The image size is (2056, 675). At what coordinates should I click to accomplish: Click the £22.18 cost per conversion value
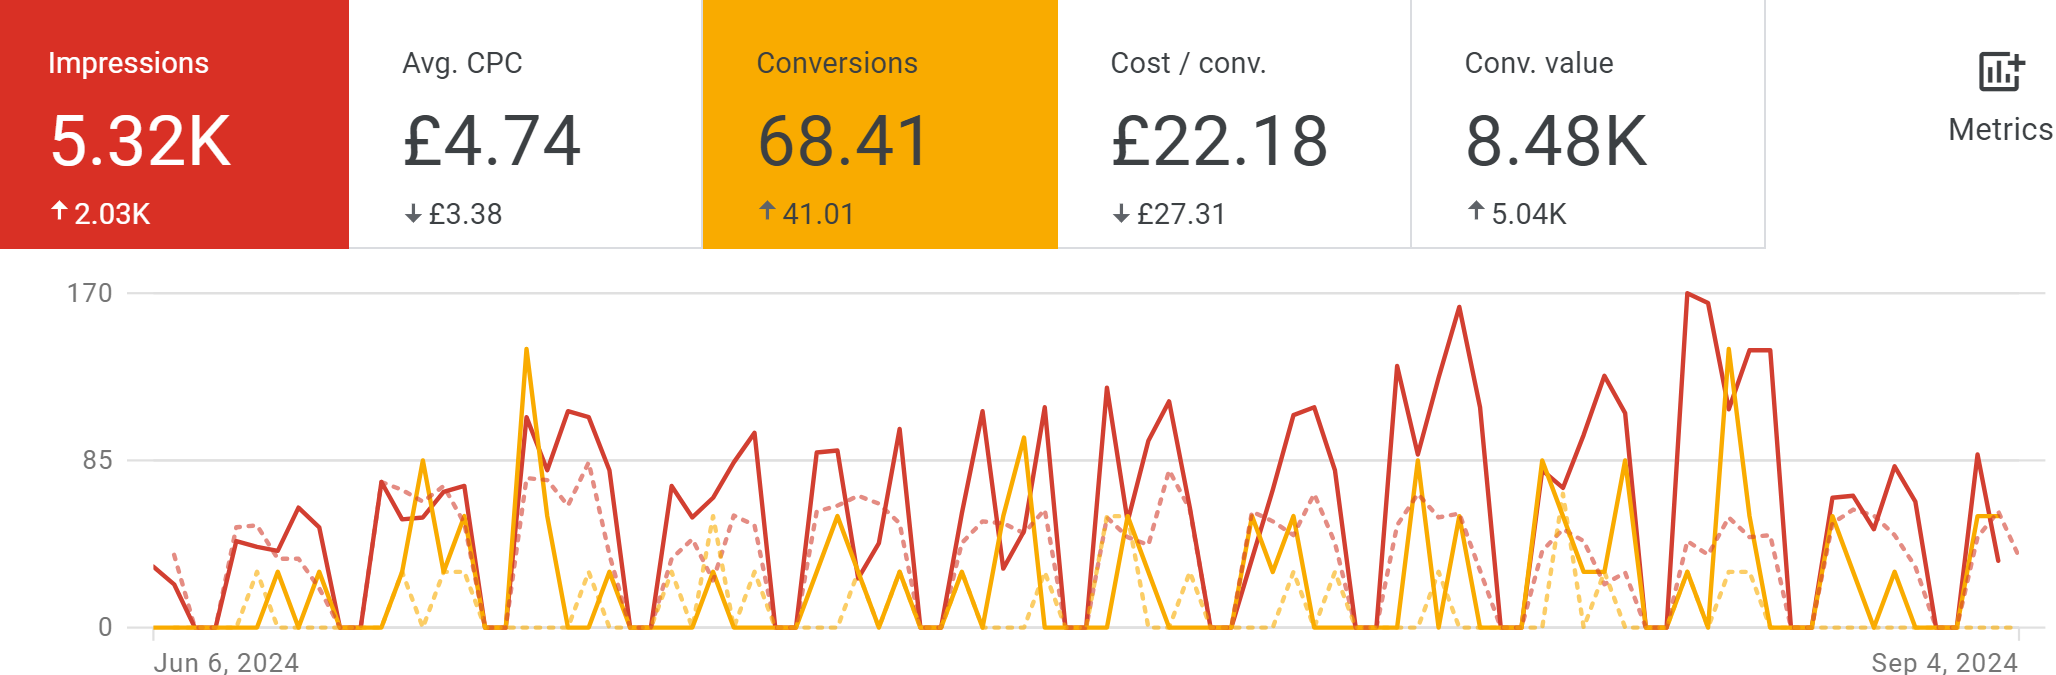(1220, 141)
